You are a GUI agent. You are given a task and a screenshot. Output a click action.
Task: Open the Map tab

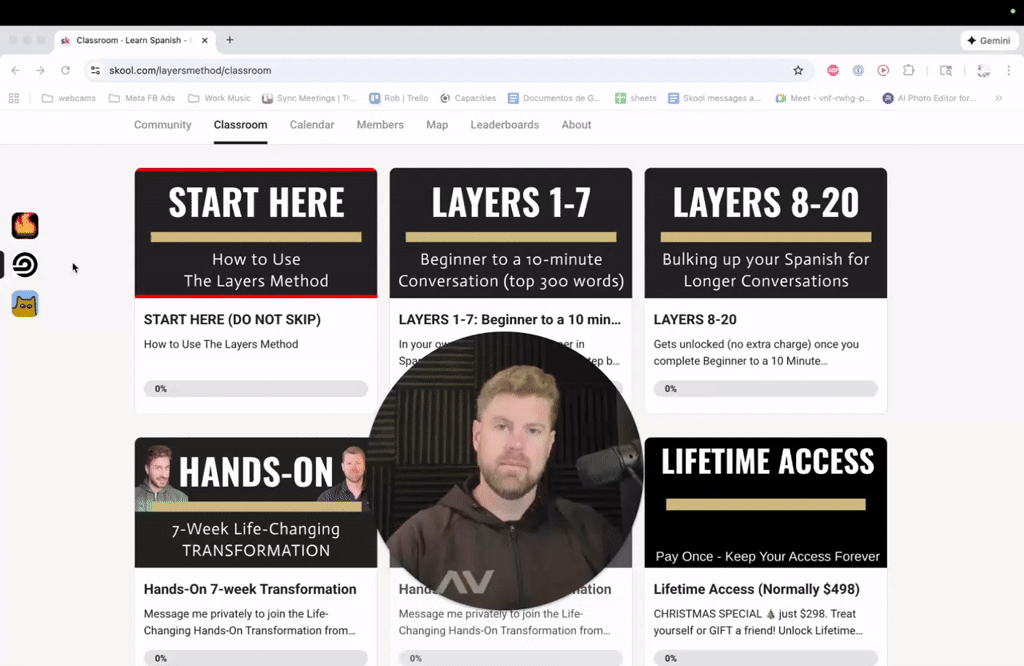click(437, 125)
